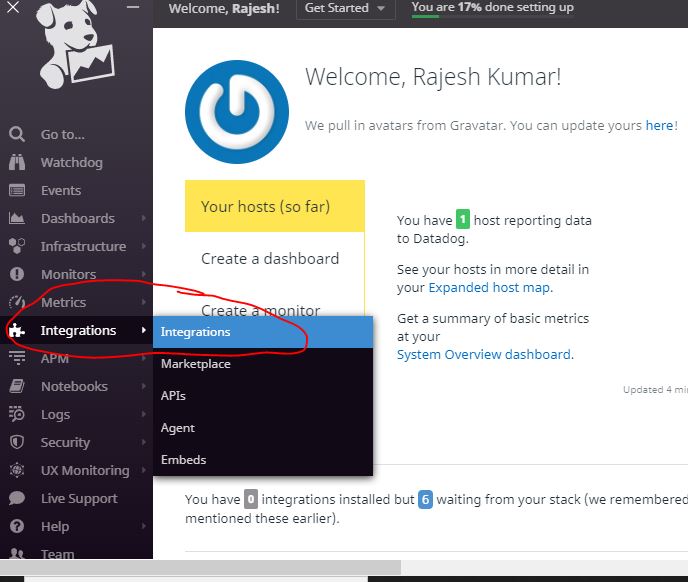Click the Live Support chat icon
The height and width of the screenshot is (582, 688).
click(x=17, y=498)
